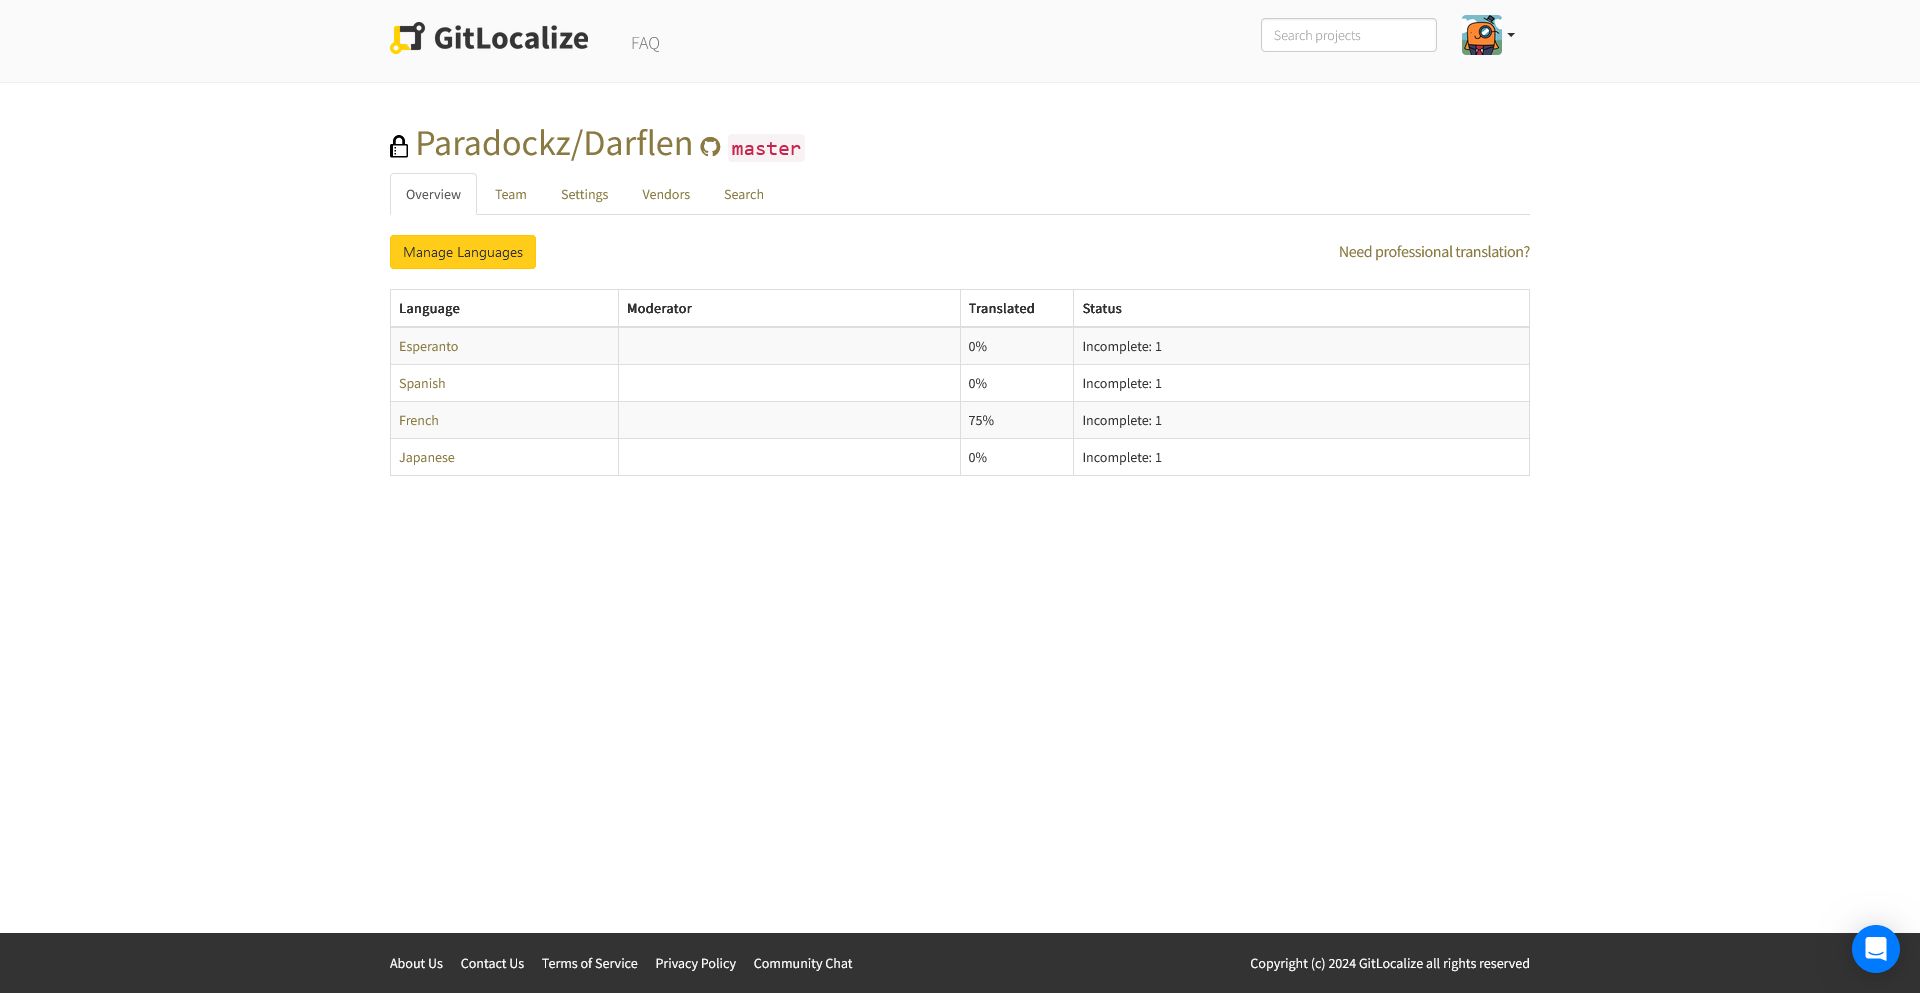The image size is (1920, 993).
Task: Open the Esperanto language
Action: pos(428,346)
